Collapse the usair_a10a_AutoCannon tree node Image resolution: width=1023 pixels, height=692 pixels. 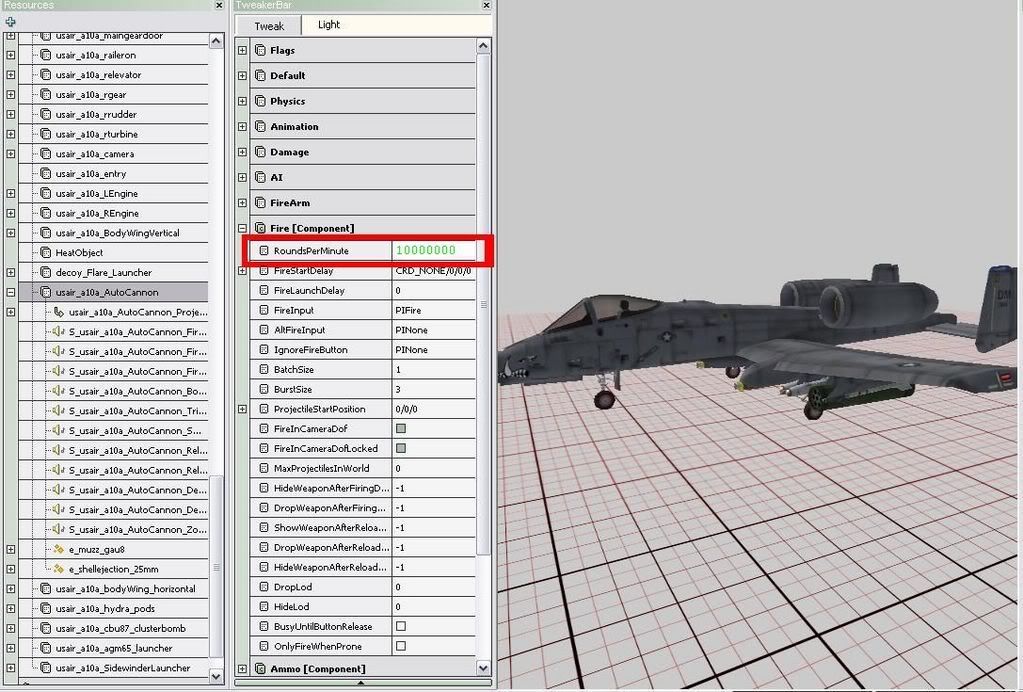coord(10,293)
